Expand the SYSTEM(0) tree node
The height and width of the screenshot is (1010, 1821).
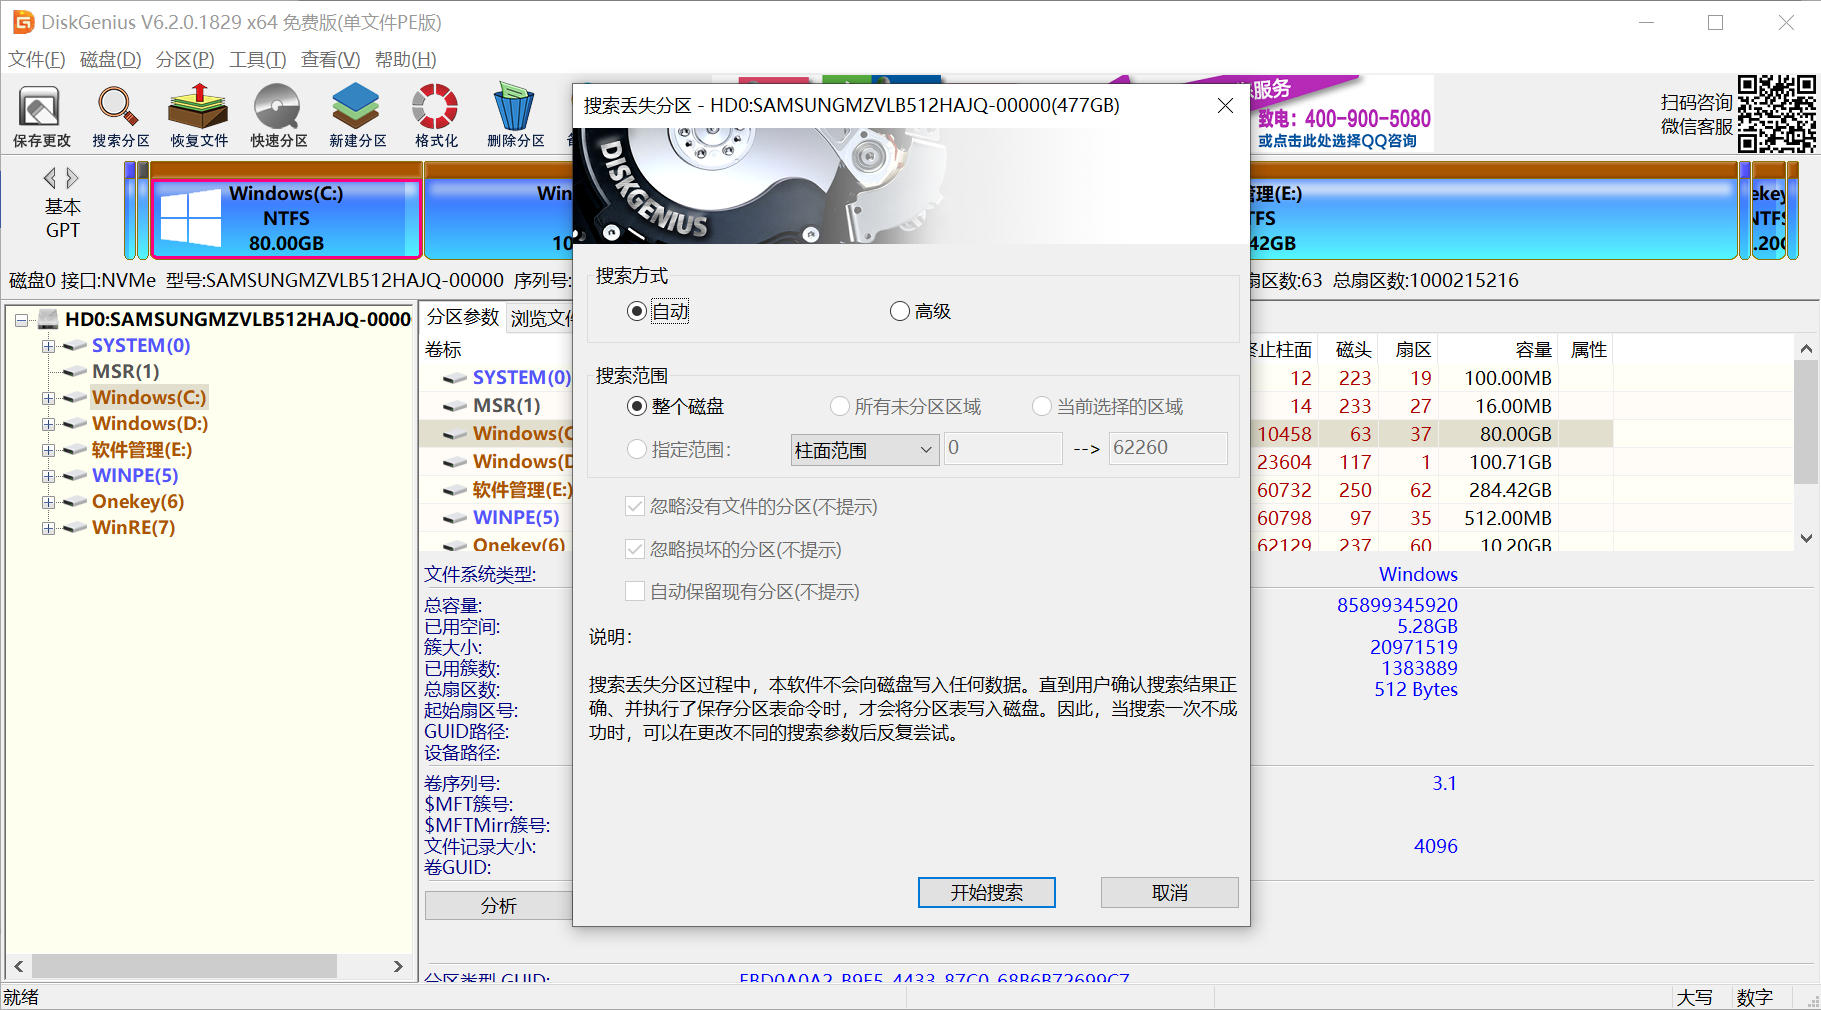[x=48, y=346]
